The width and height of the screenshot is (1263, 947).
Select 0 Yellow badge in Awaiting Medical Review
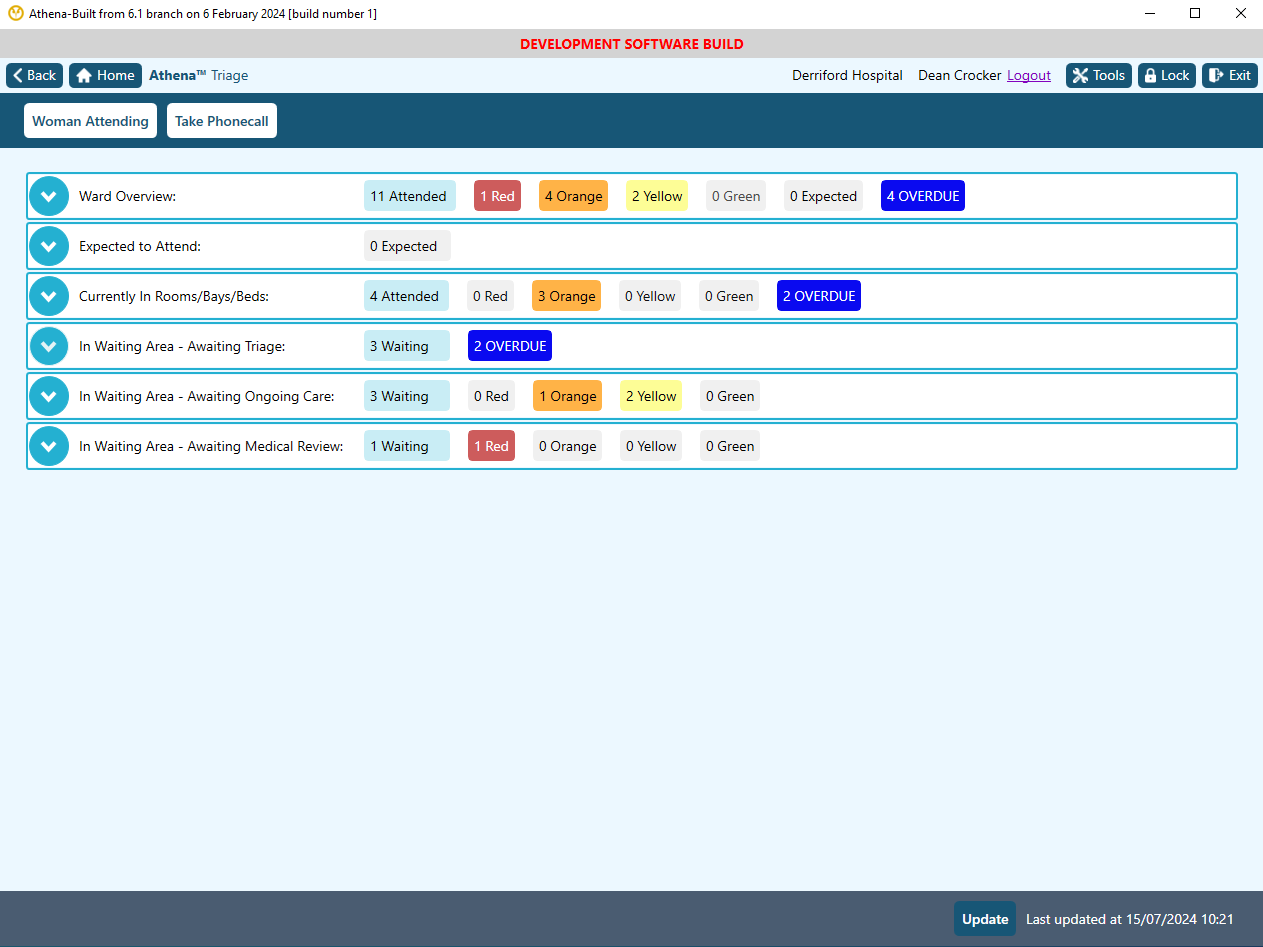click(651, 446)
